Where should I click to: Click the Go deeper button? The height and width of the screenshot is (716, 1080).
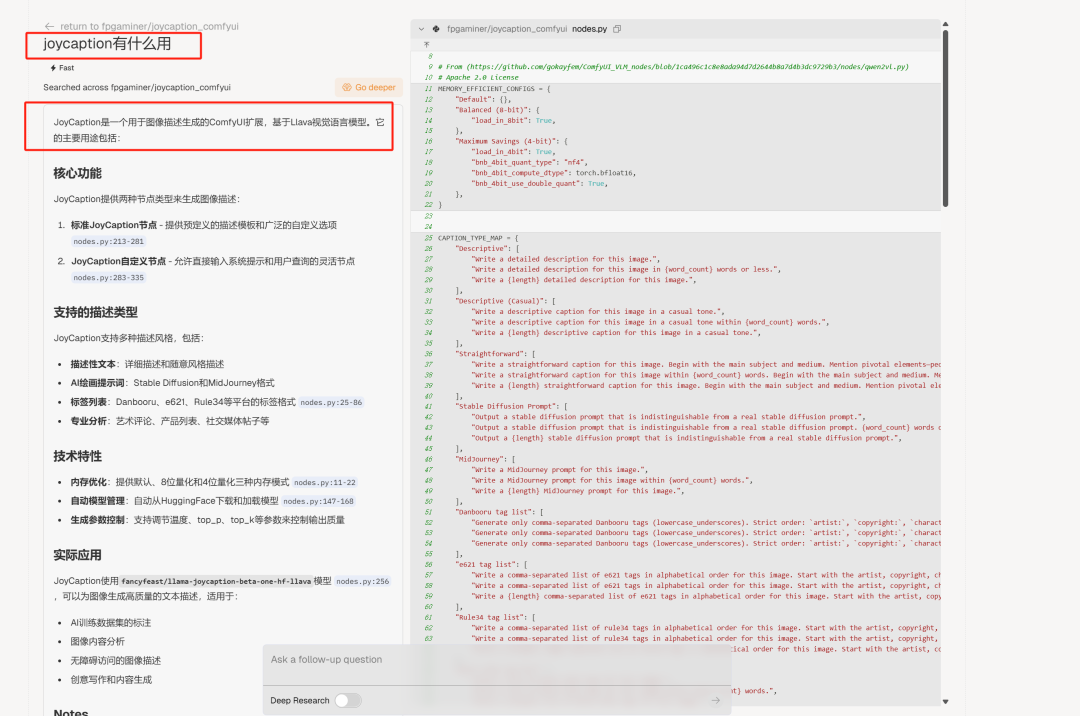coord(369,87)
